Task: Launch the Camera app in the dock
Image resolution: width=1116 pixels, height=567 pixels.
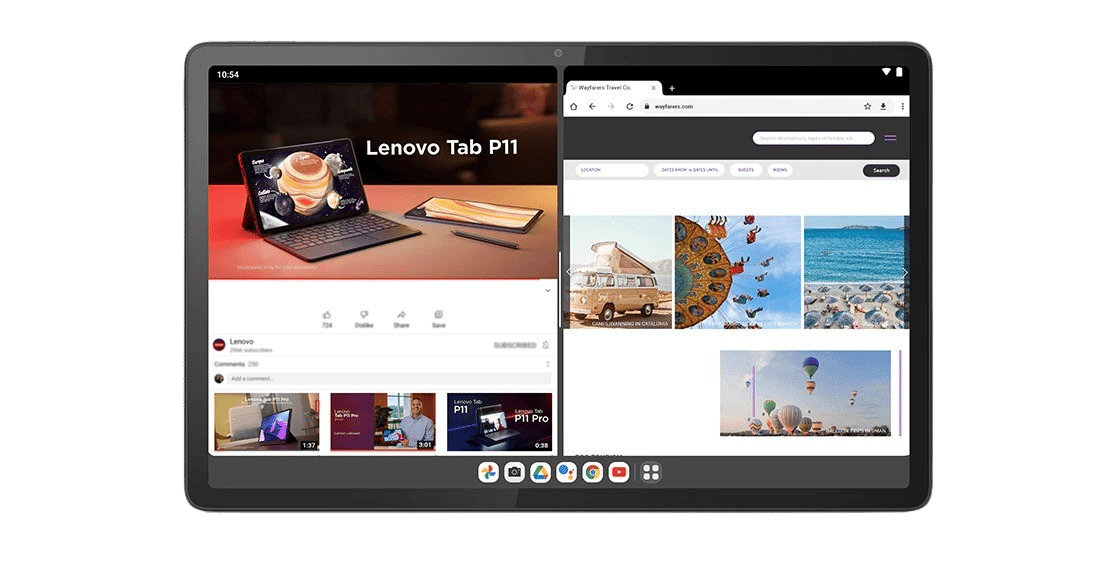Action: (515, 472)
